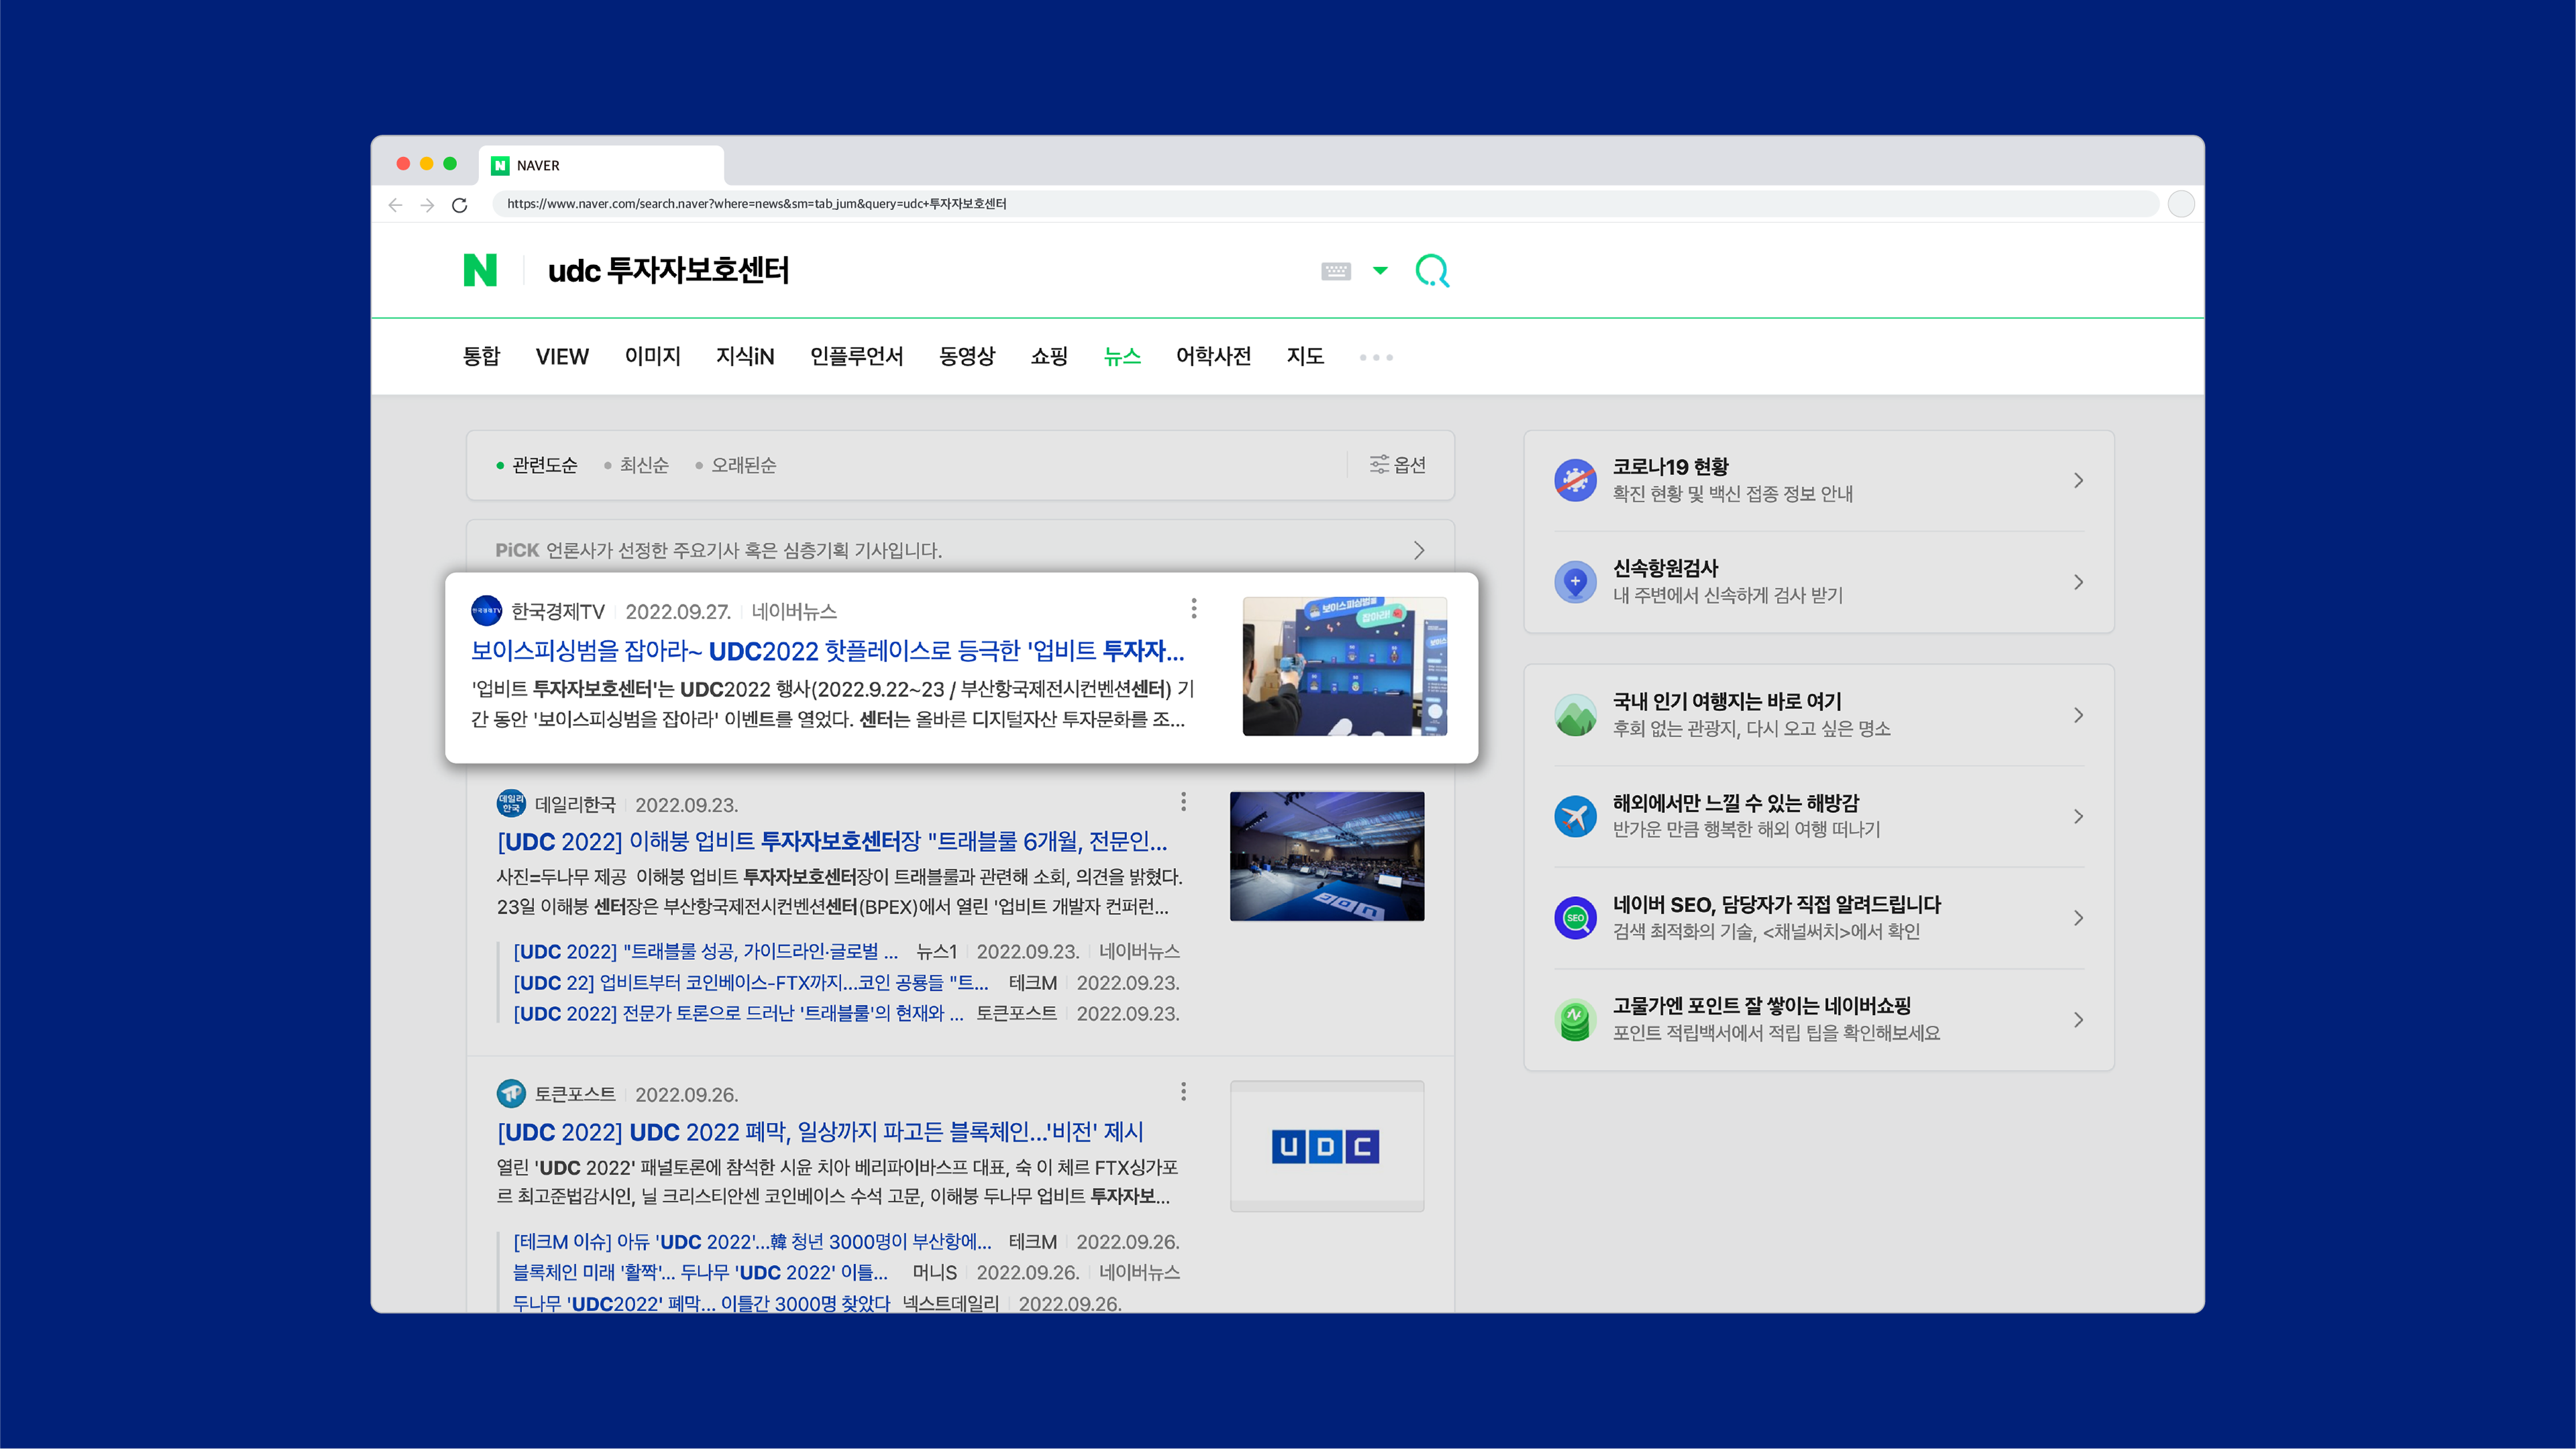Click the conference hall thumbnail image

pyautogui.click(x=1327, y=856)
